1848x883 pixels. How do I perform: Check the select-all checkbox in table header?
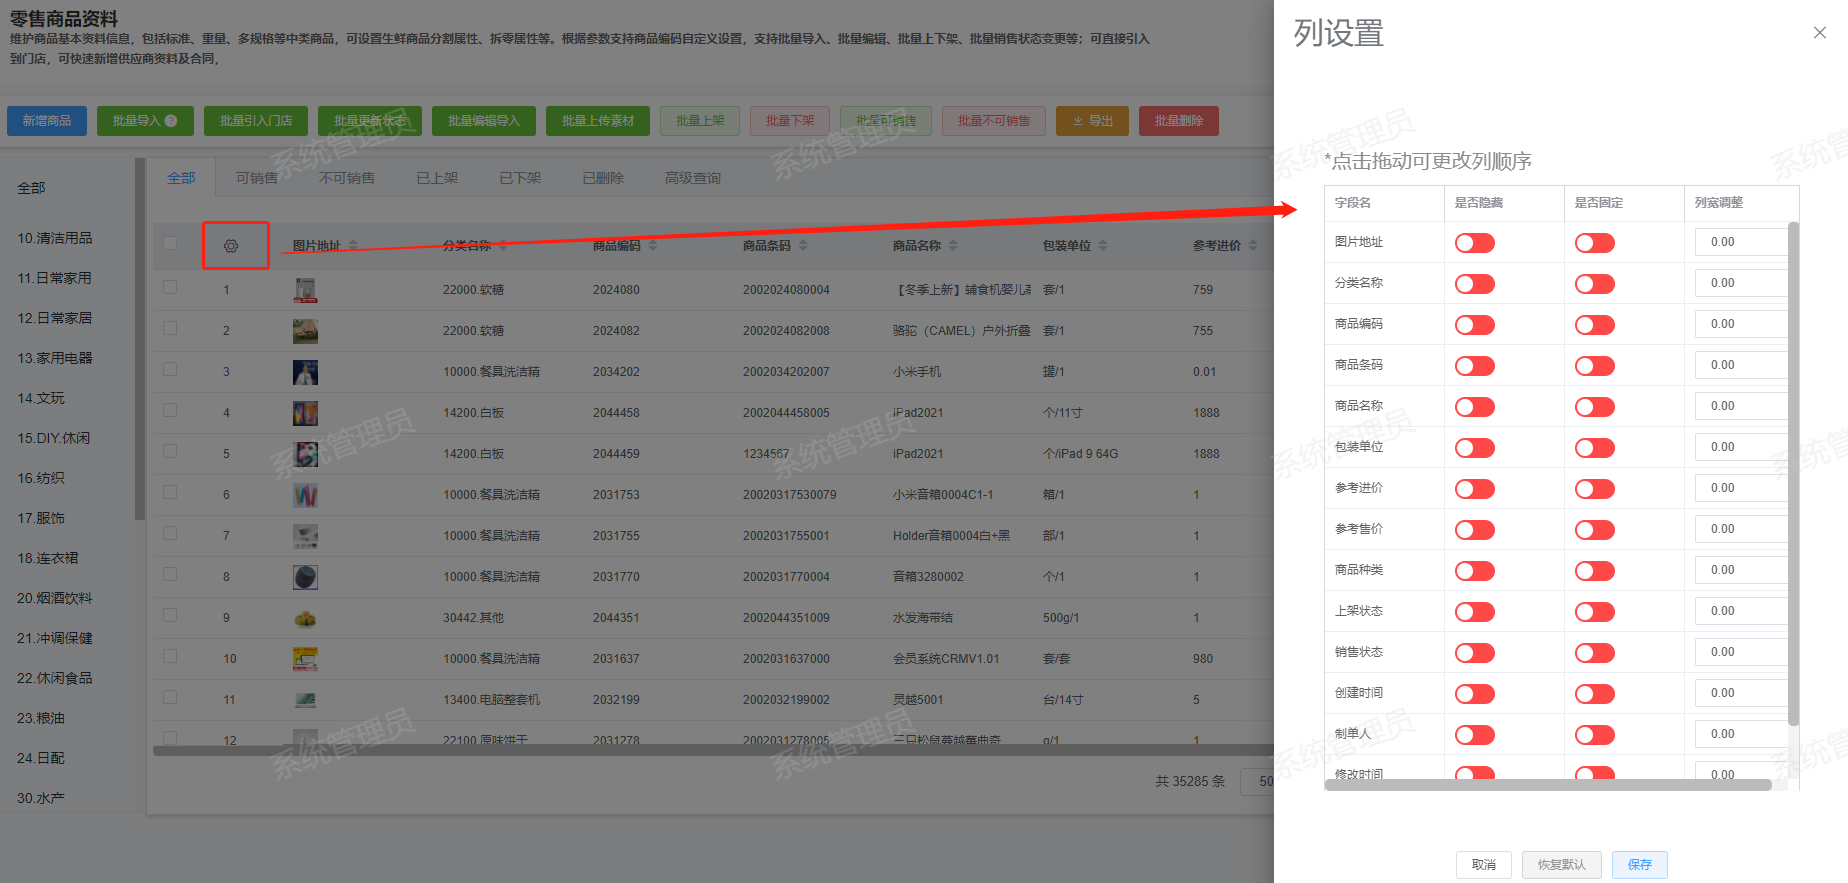[x=170, y=244]
